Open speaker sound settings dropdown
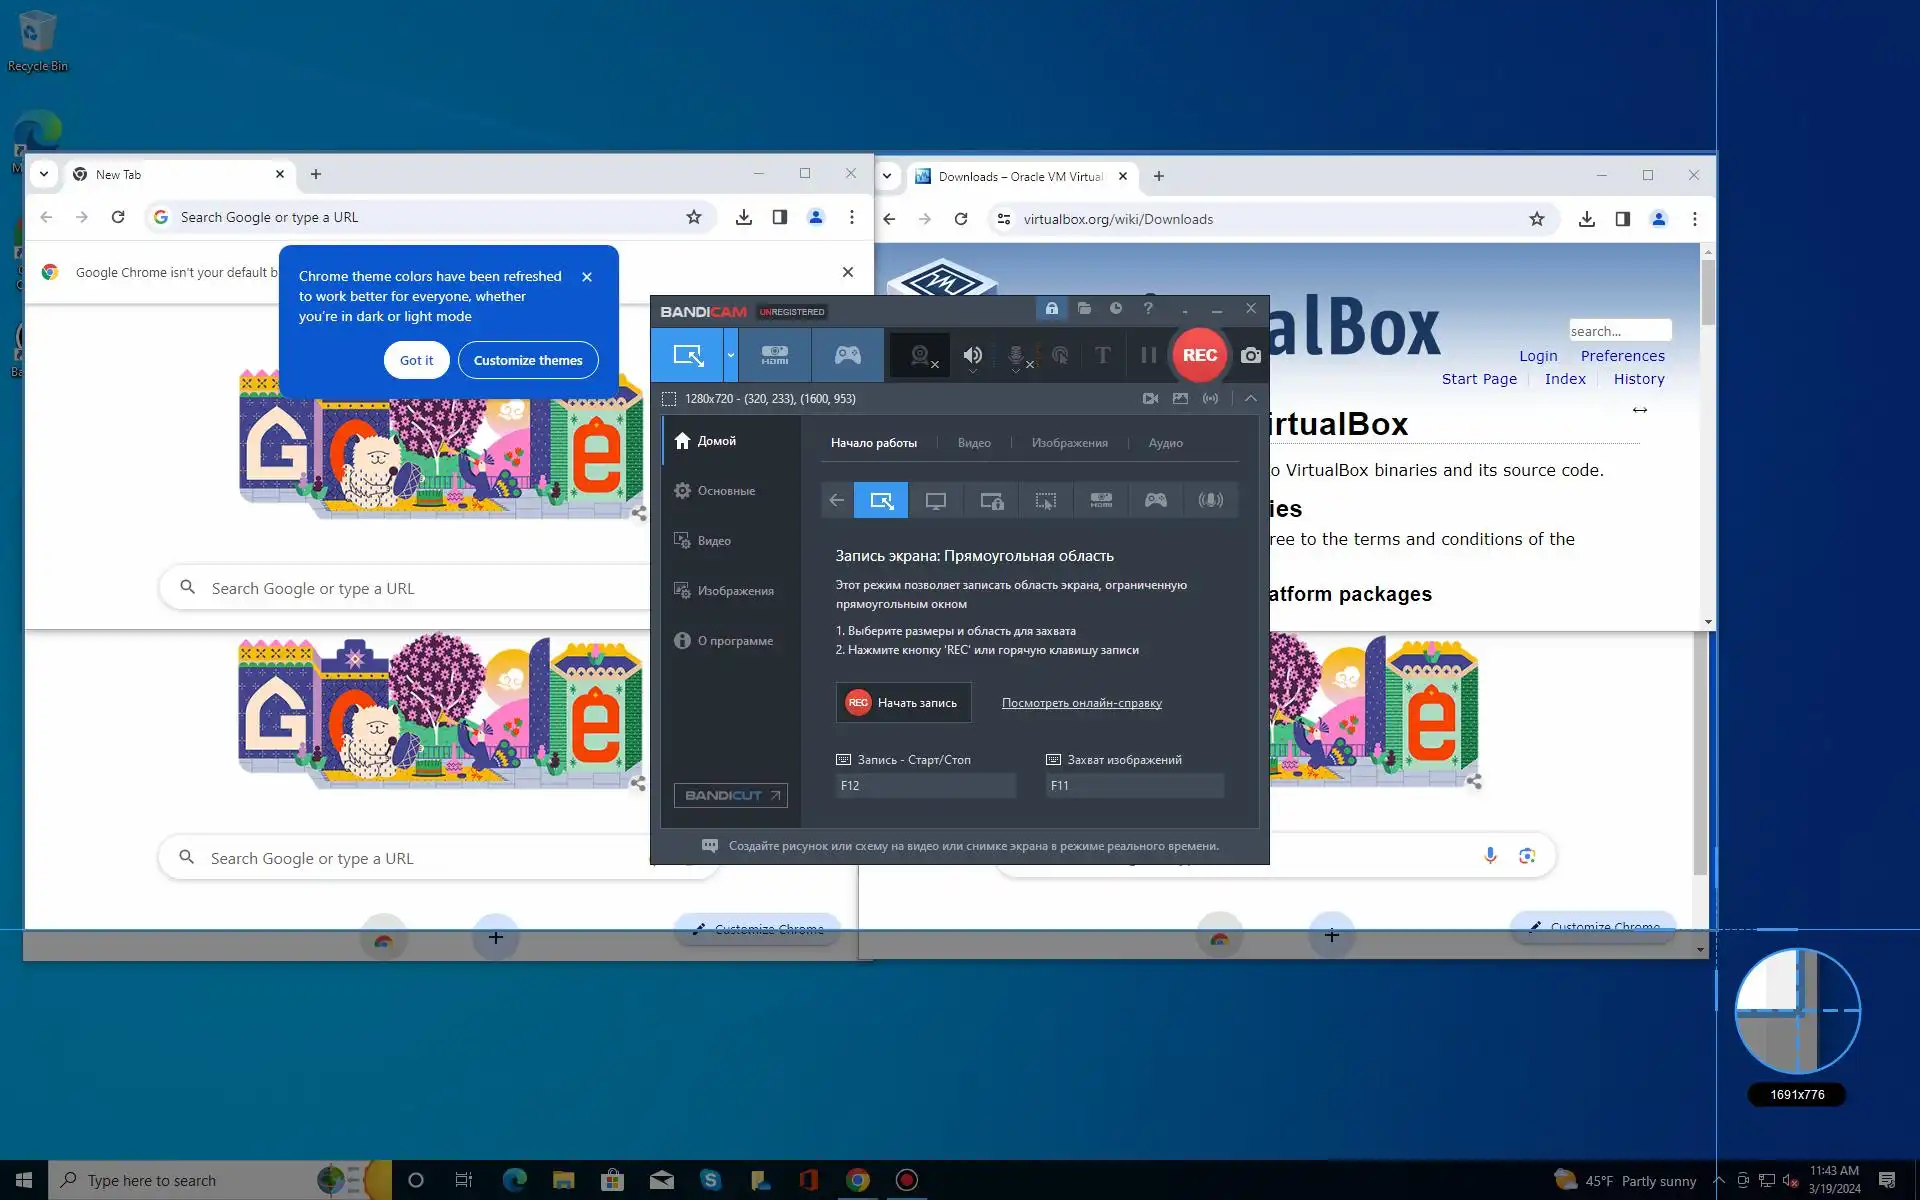This screenshot has height=1200, width=1920. click(972, 371)
